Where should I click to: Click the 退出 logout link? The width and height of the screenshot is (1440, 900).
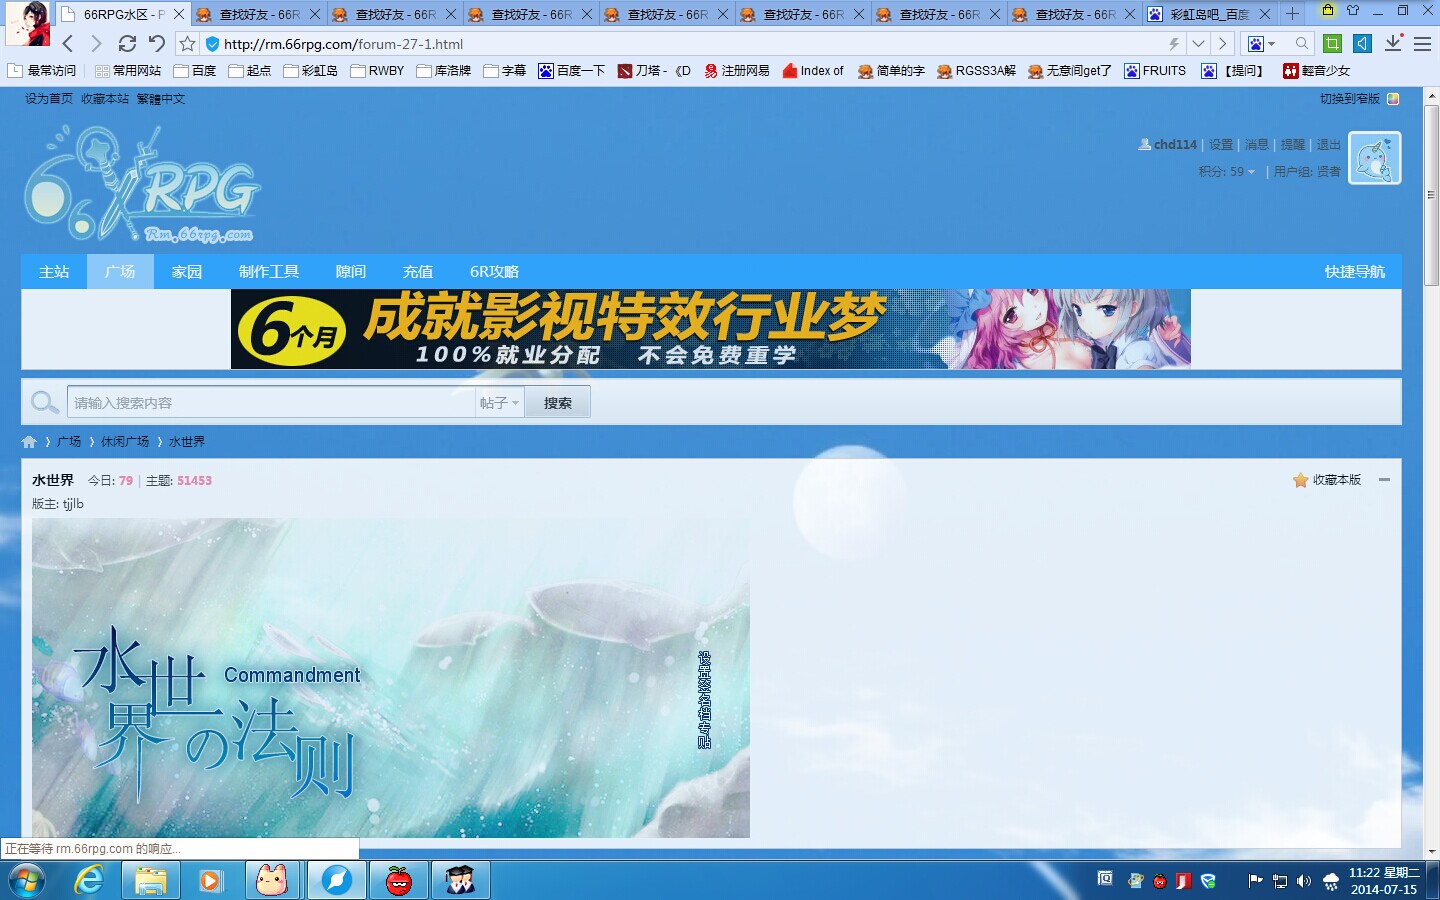[x=1328, y=145]
